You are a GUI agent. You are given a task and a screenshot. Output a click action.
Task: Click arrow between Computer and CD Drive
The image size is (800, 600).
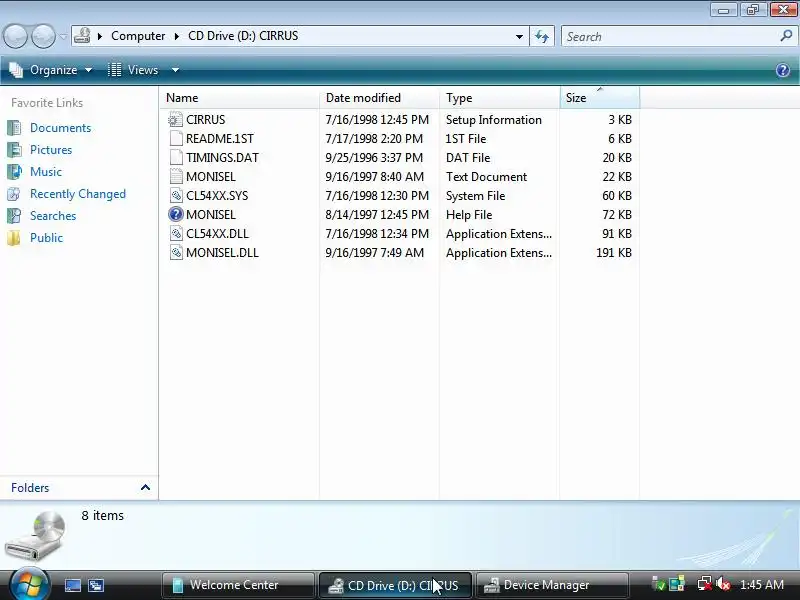point(177,36)
